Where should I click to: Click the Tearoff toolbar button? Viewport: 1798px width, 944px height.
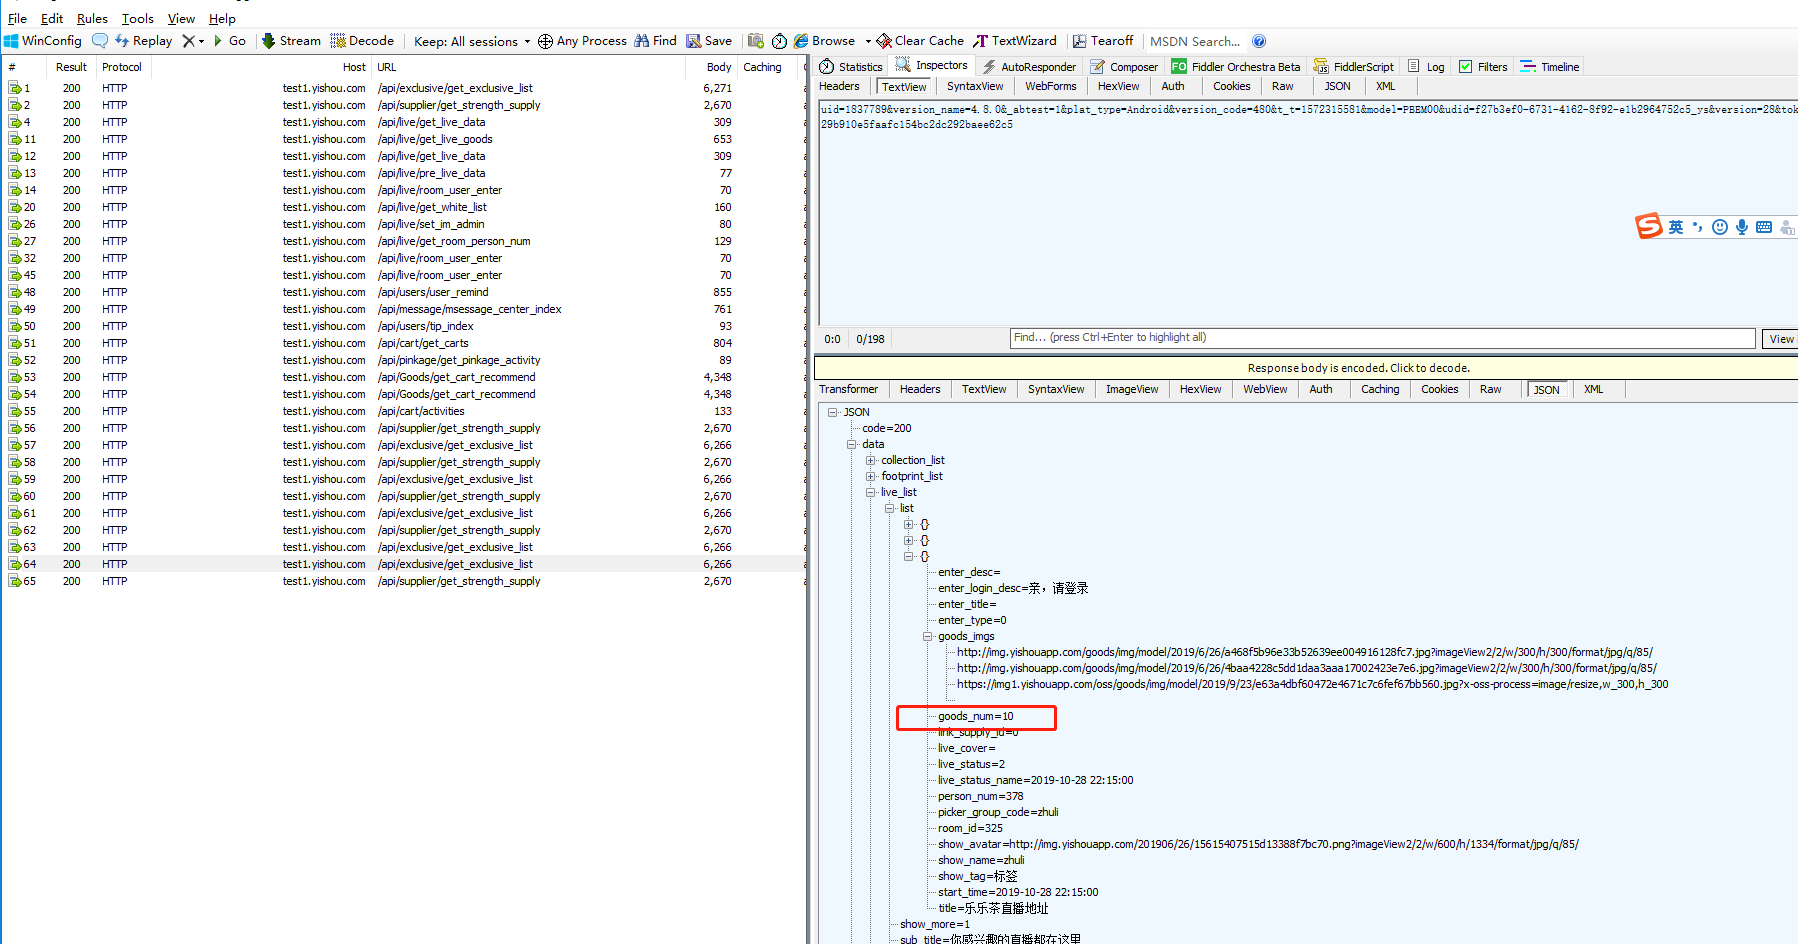(1103, 41)
